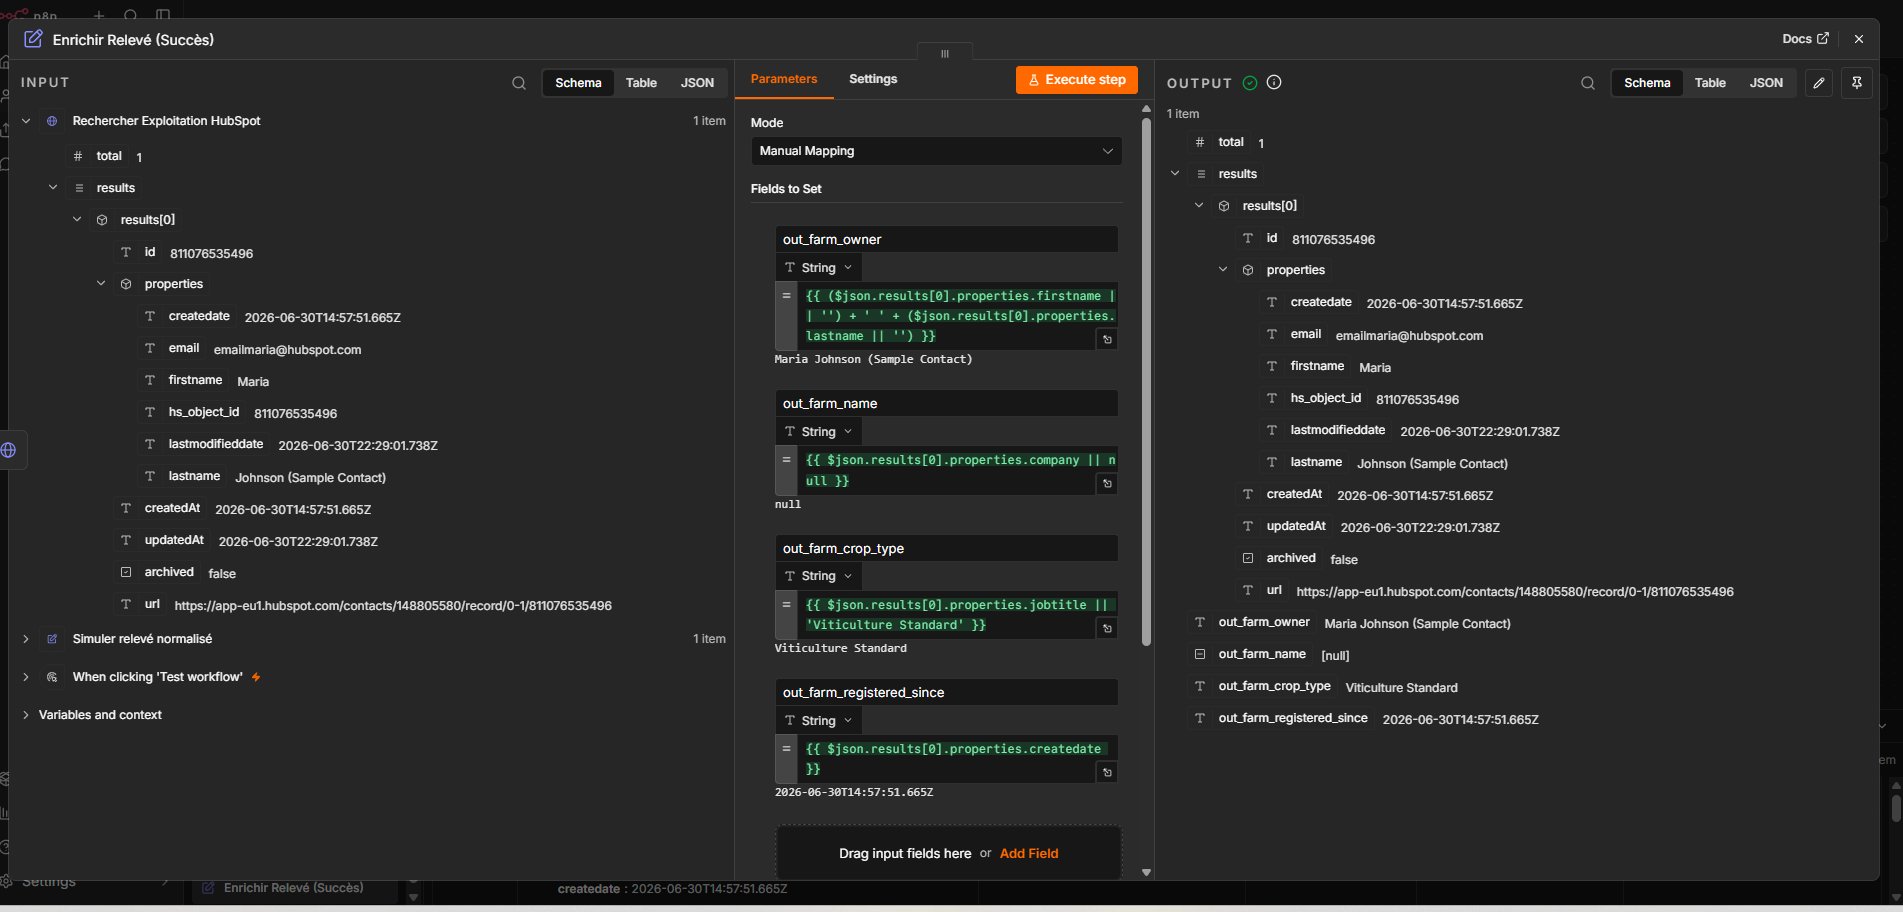Click the globe icon on left edge
Screen dimensions: 1903x912
coord(9,450)
